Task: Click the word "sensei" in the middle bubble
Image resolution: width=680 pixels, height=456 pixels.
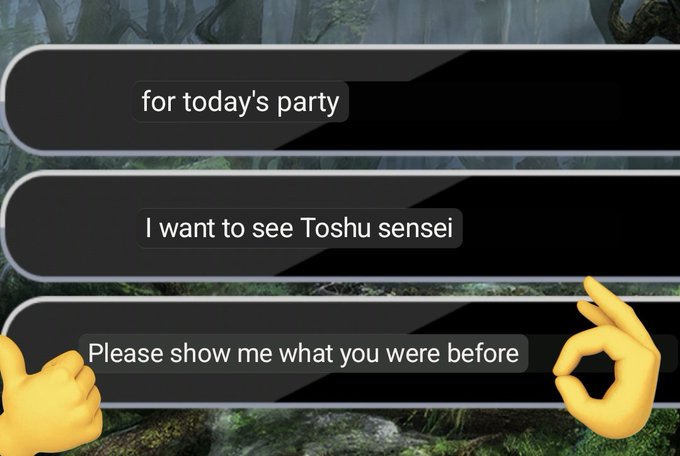Action: pos(415,228)
